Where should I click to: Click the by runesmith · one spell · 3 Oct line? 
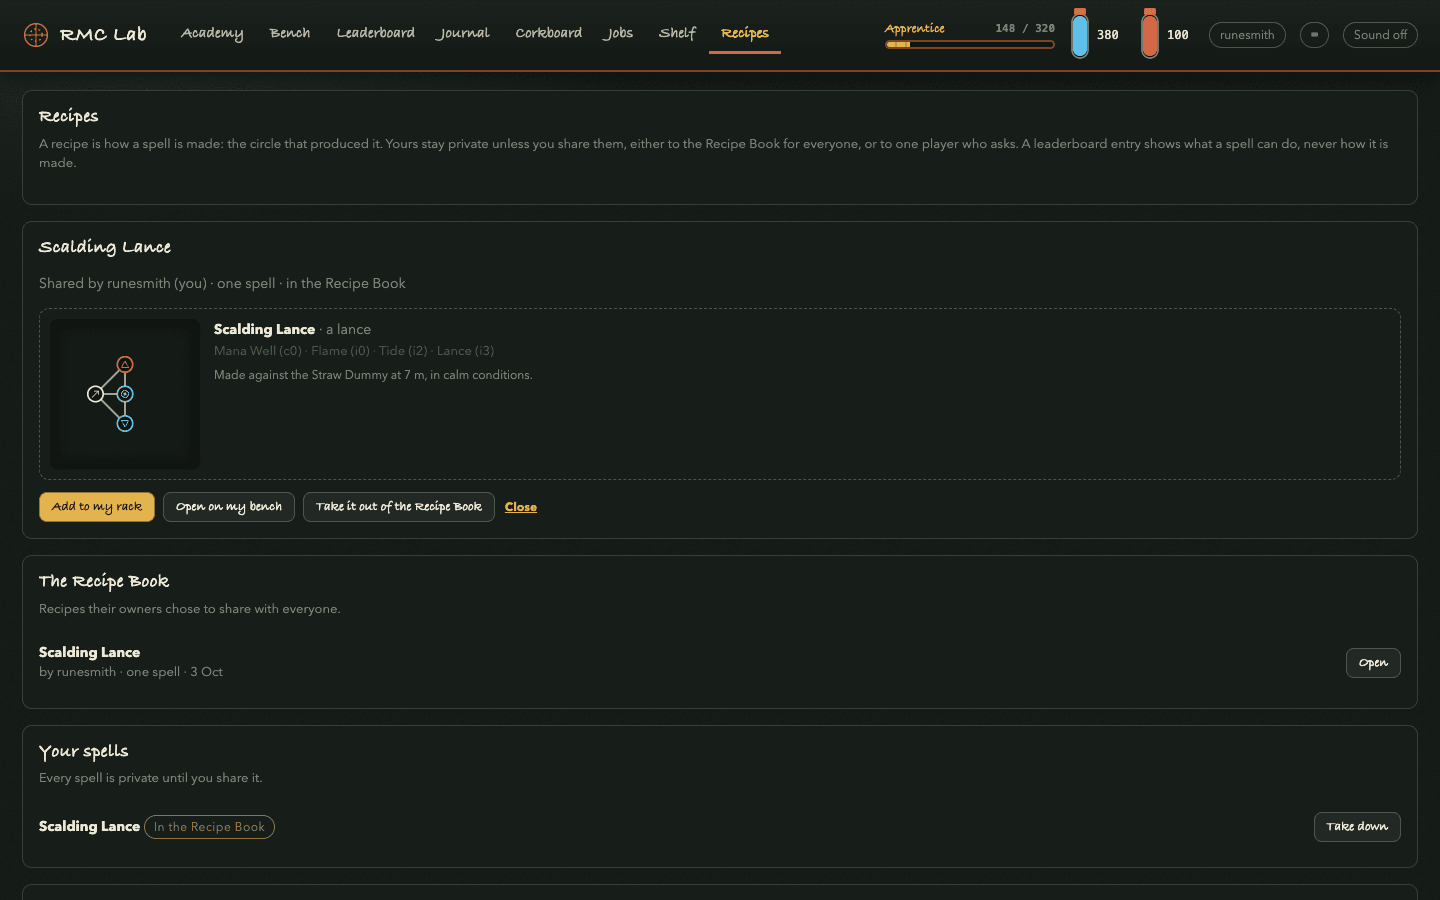131,672
